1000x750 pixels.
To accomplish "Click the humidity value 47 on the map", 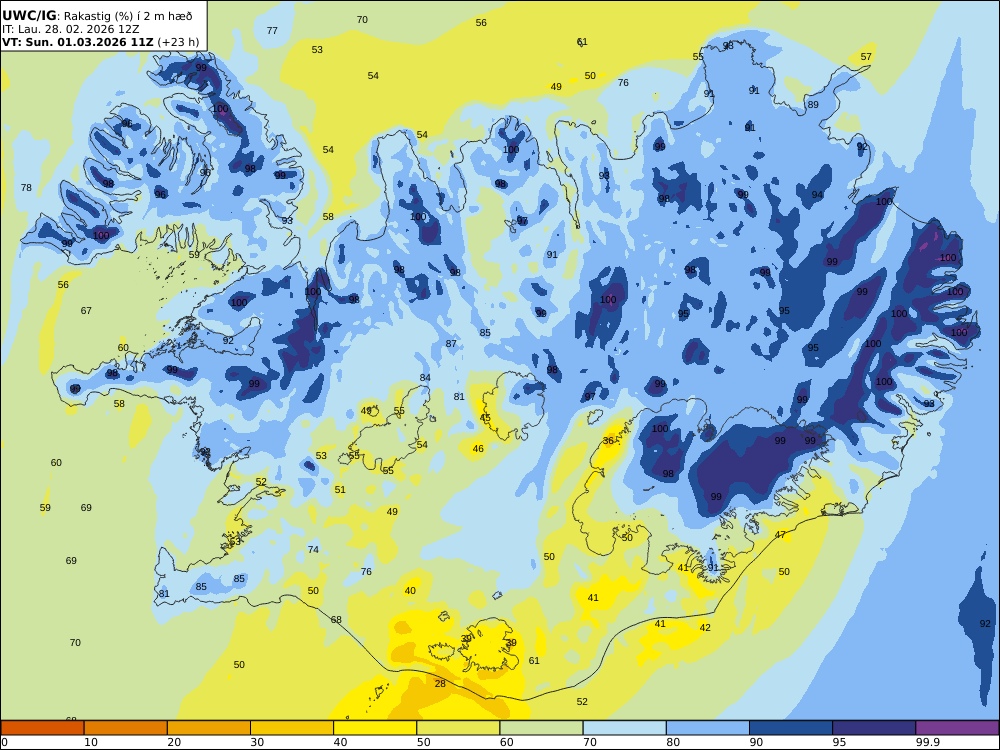I will pyautogui.click(x=781, y=535).
